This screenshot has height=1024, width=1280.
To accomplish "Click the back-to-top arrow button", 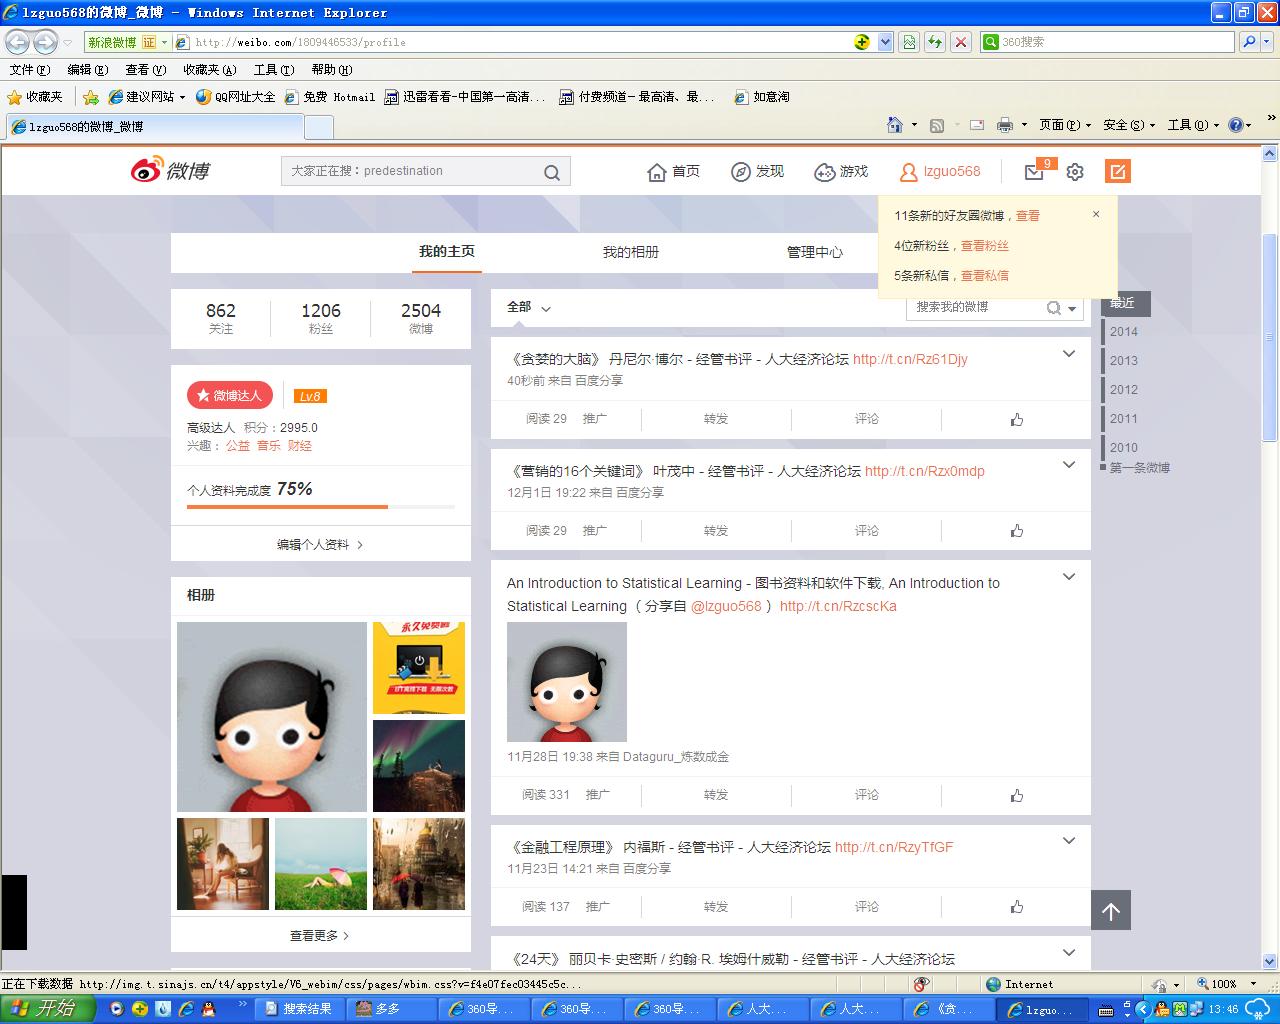I will coord(1111,910).
